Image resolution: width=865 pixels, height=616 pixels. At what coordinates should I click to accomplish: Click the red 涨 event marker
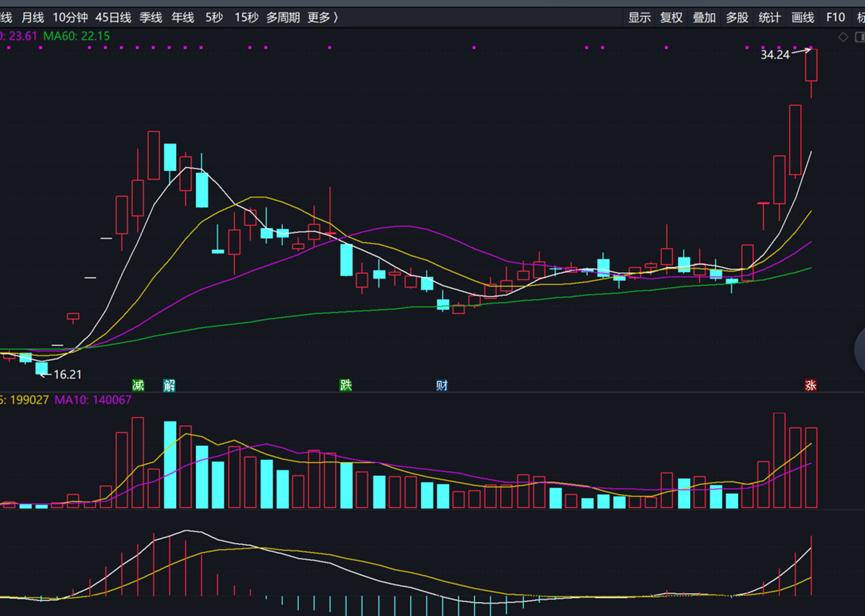coord(810,385)
